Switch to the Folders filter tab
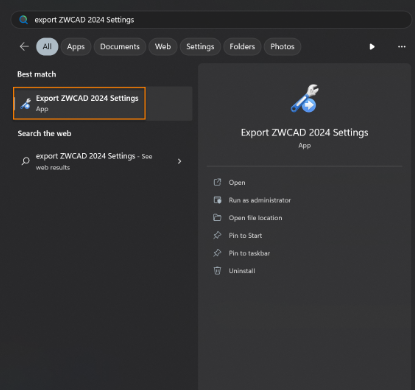Screen dimensions: 415x390 pyautogui.click(x=242, y=47)
